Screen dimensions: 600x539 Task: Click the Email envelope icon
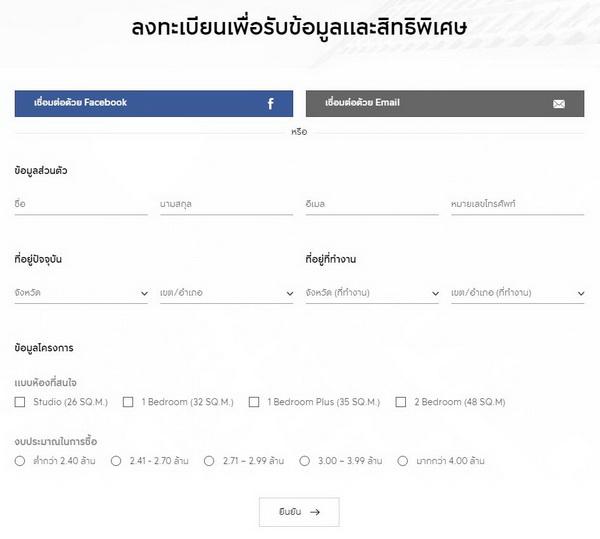click(x=559, y=104)
